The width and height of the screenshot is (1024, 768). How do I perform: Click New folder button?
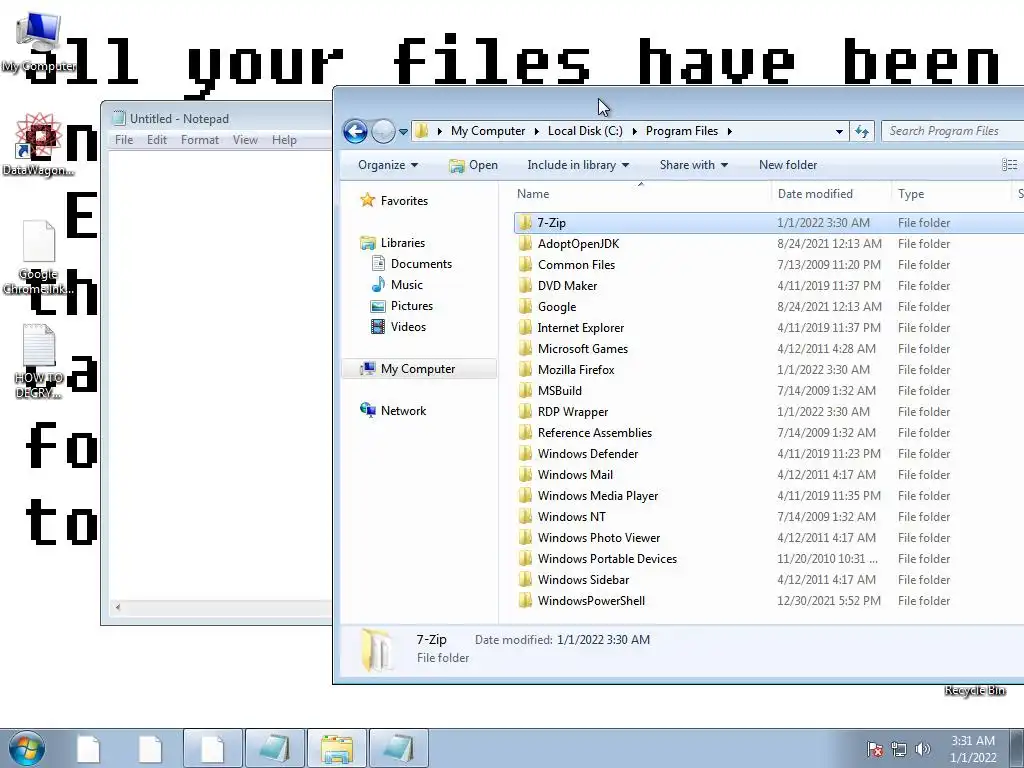tap(788, 165)
